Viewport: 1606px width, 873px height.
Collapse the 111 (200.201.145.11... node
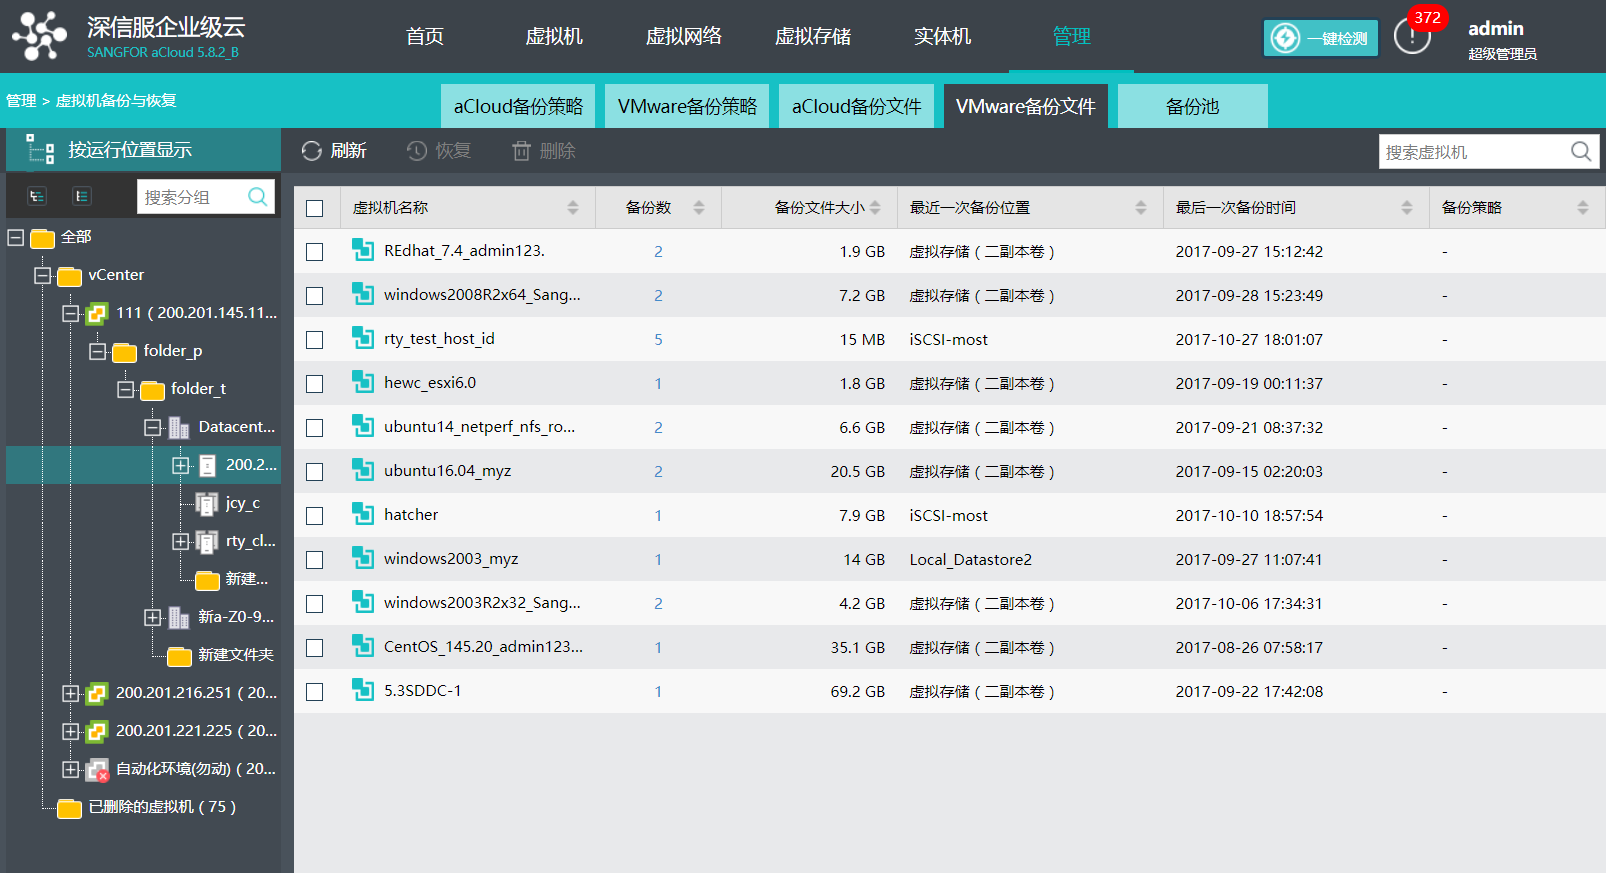(x=70, y=313)
